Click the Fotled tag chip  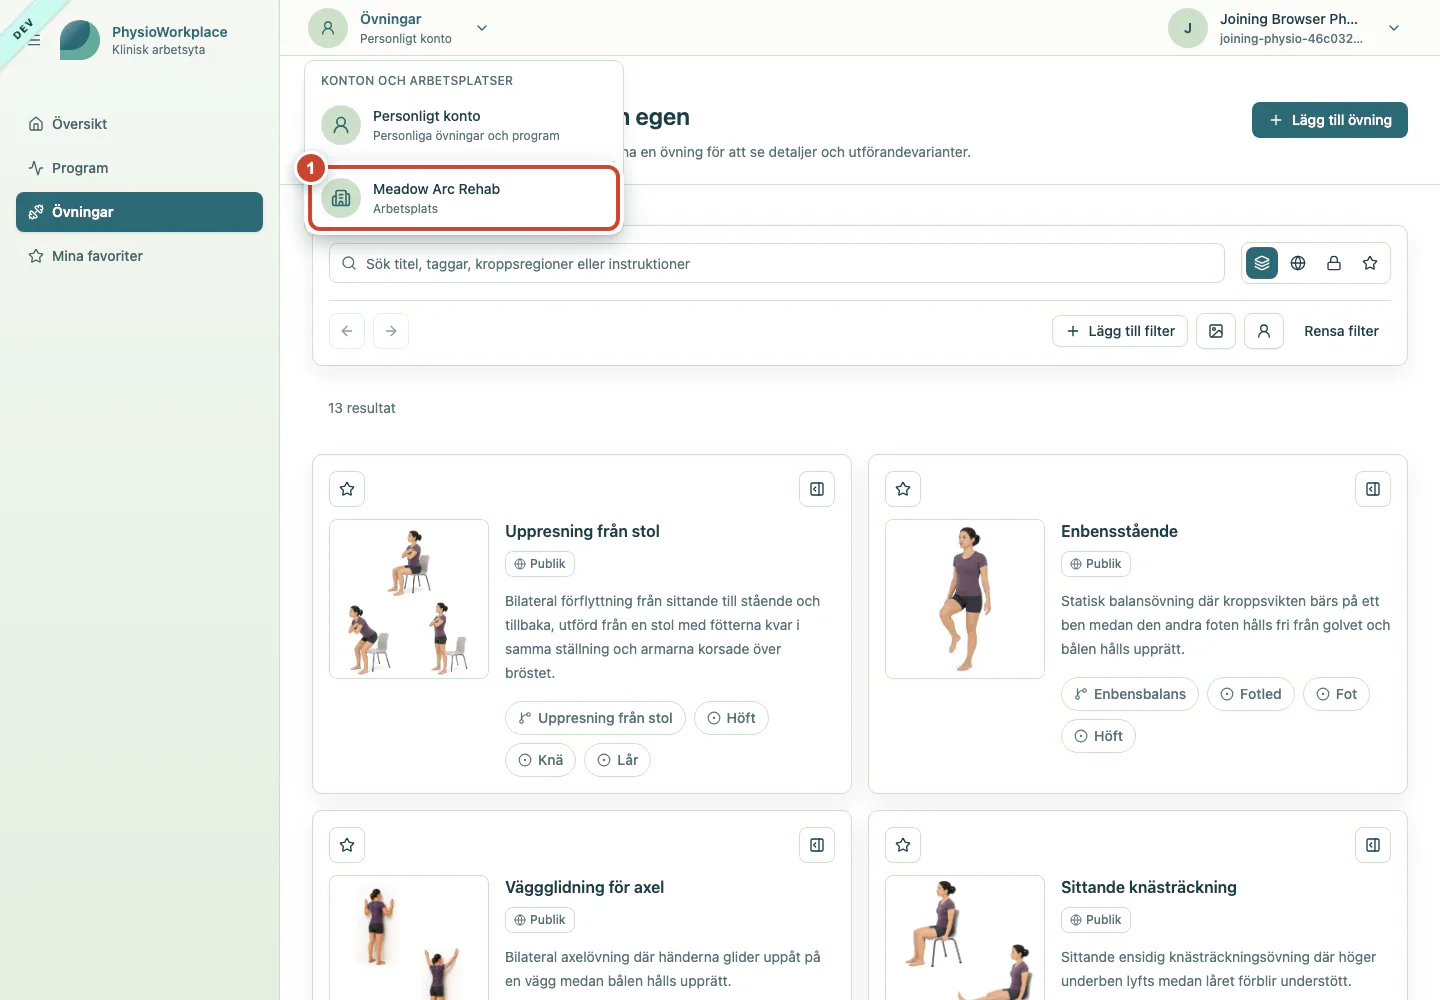pos(1251,694)
